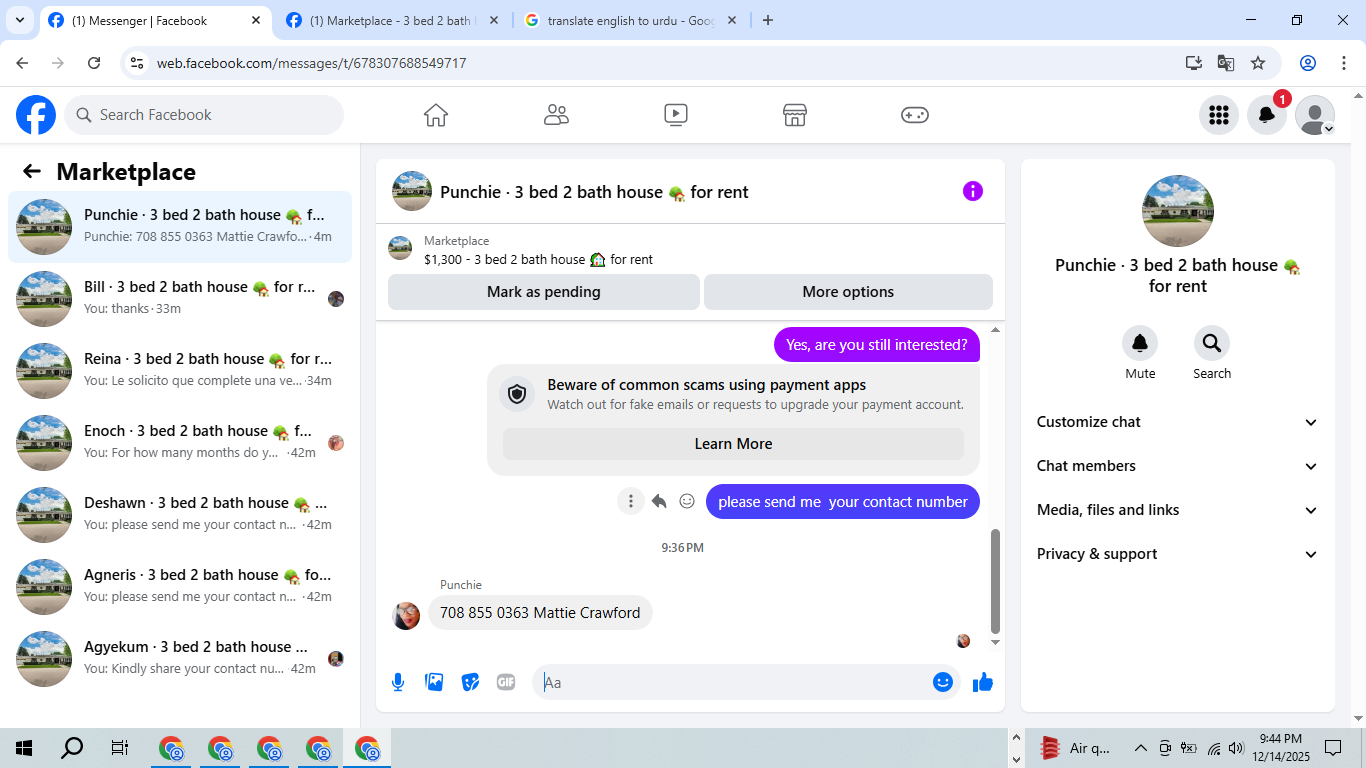This screenshot has width=1366, height=768.
Task: React with emoji to sent message
Action: [687, 501]
